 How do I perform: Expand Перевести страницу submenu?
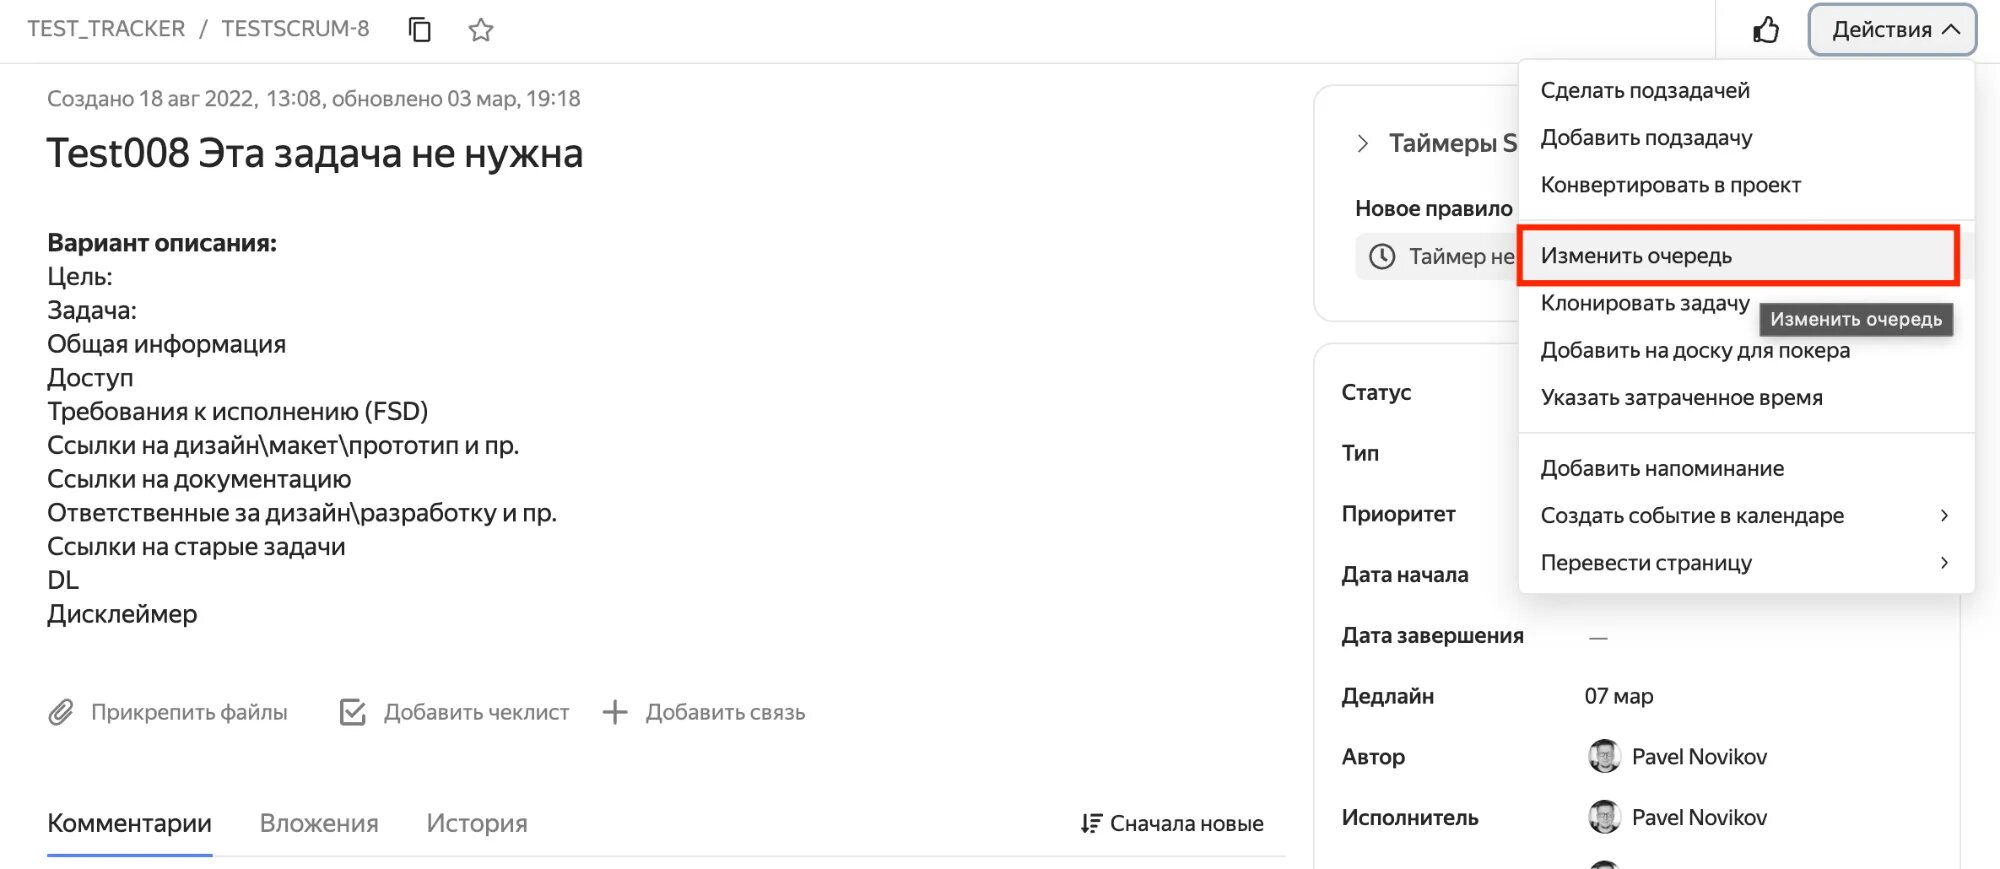point(1944,562)
